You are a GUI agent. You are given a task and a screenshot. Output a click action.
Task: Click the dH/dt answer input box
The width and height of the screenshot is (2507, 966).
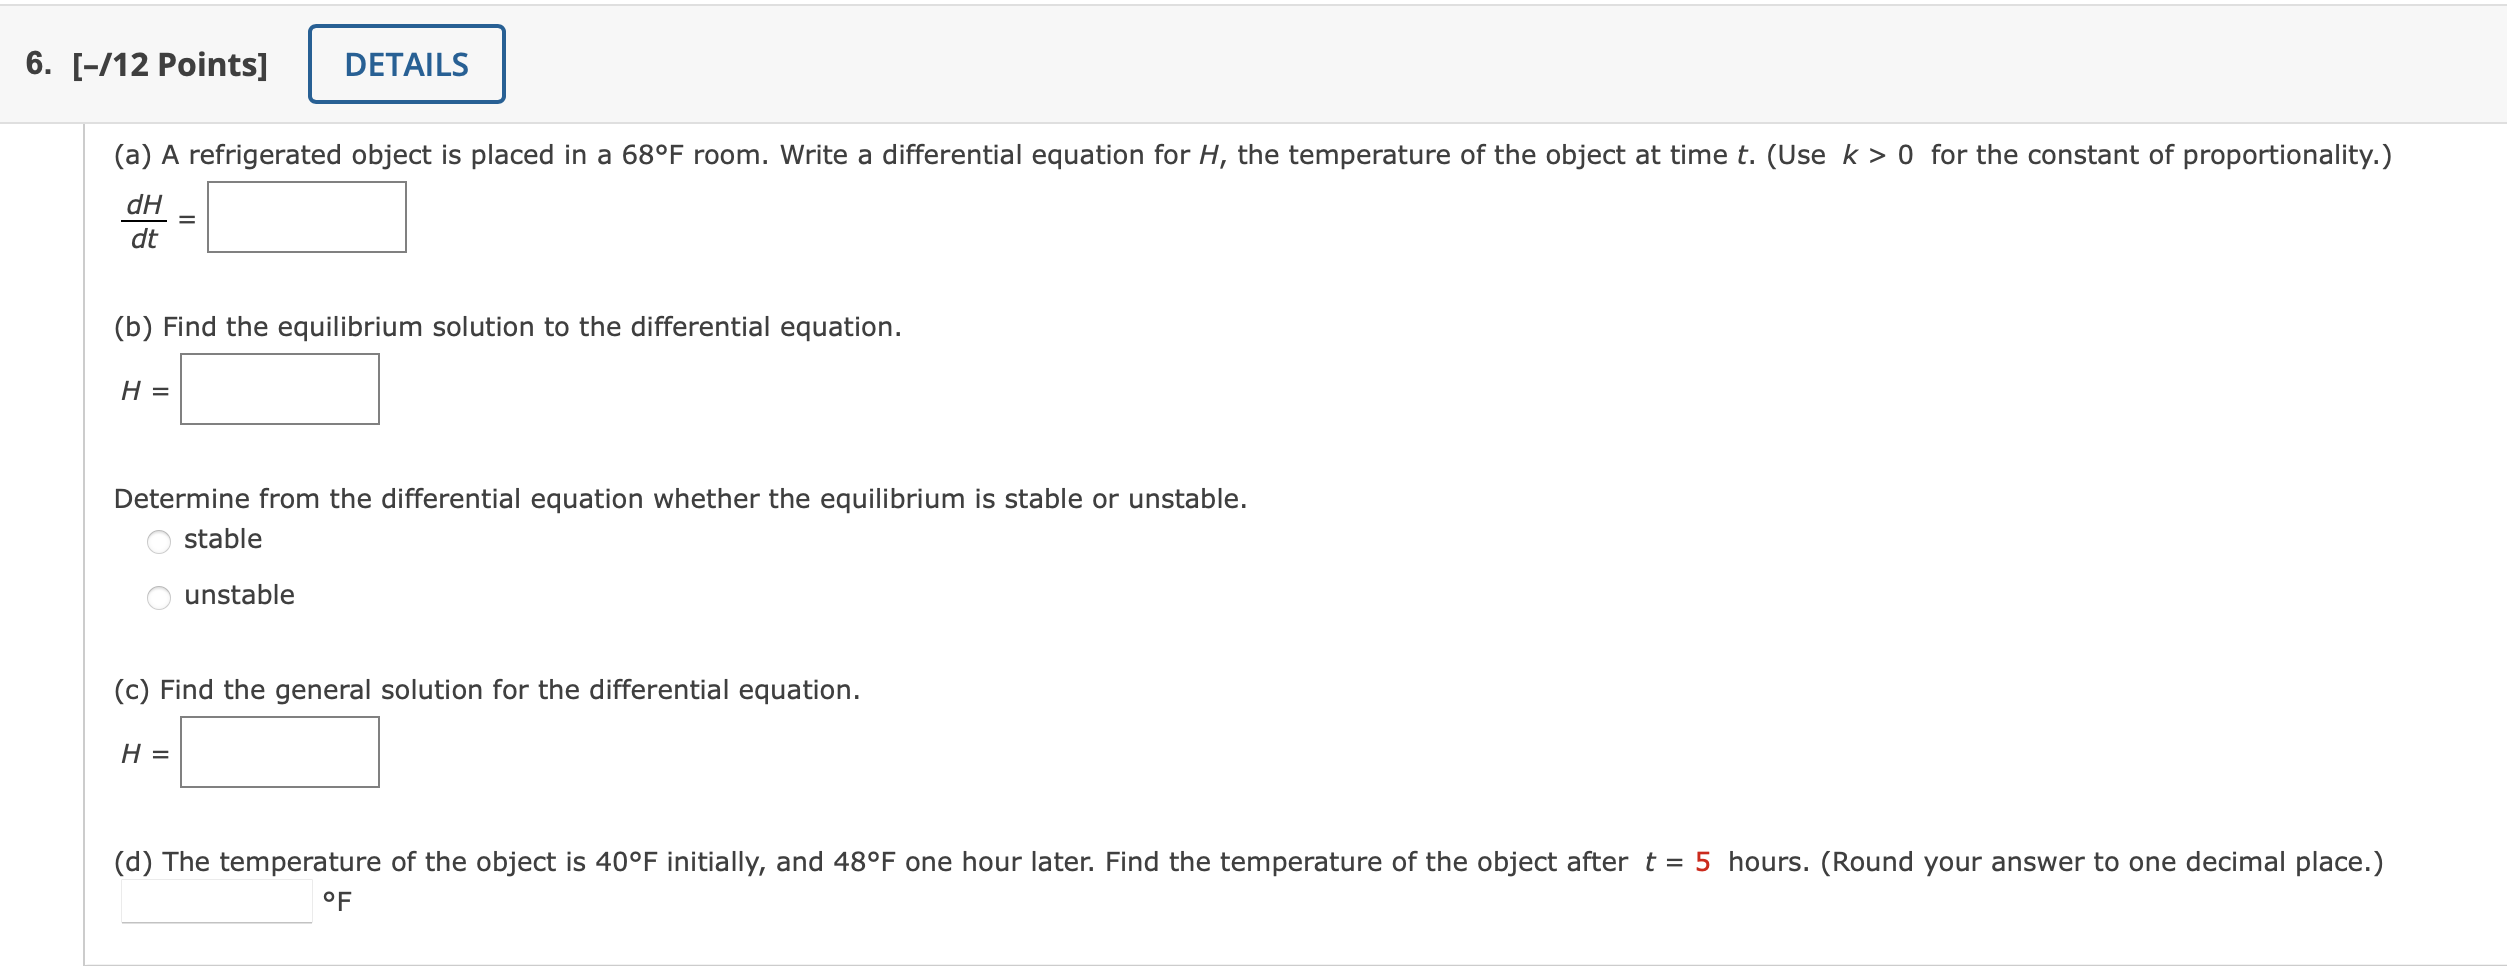tap(305, 216)
